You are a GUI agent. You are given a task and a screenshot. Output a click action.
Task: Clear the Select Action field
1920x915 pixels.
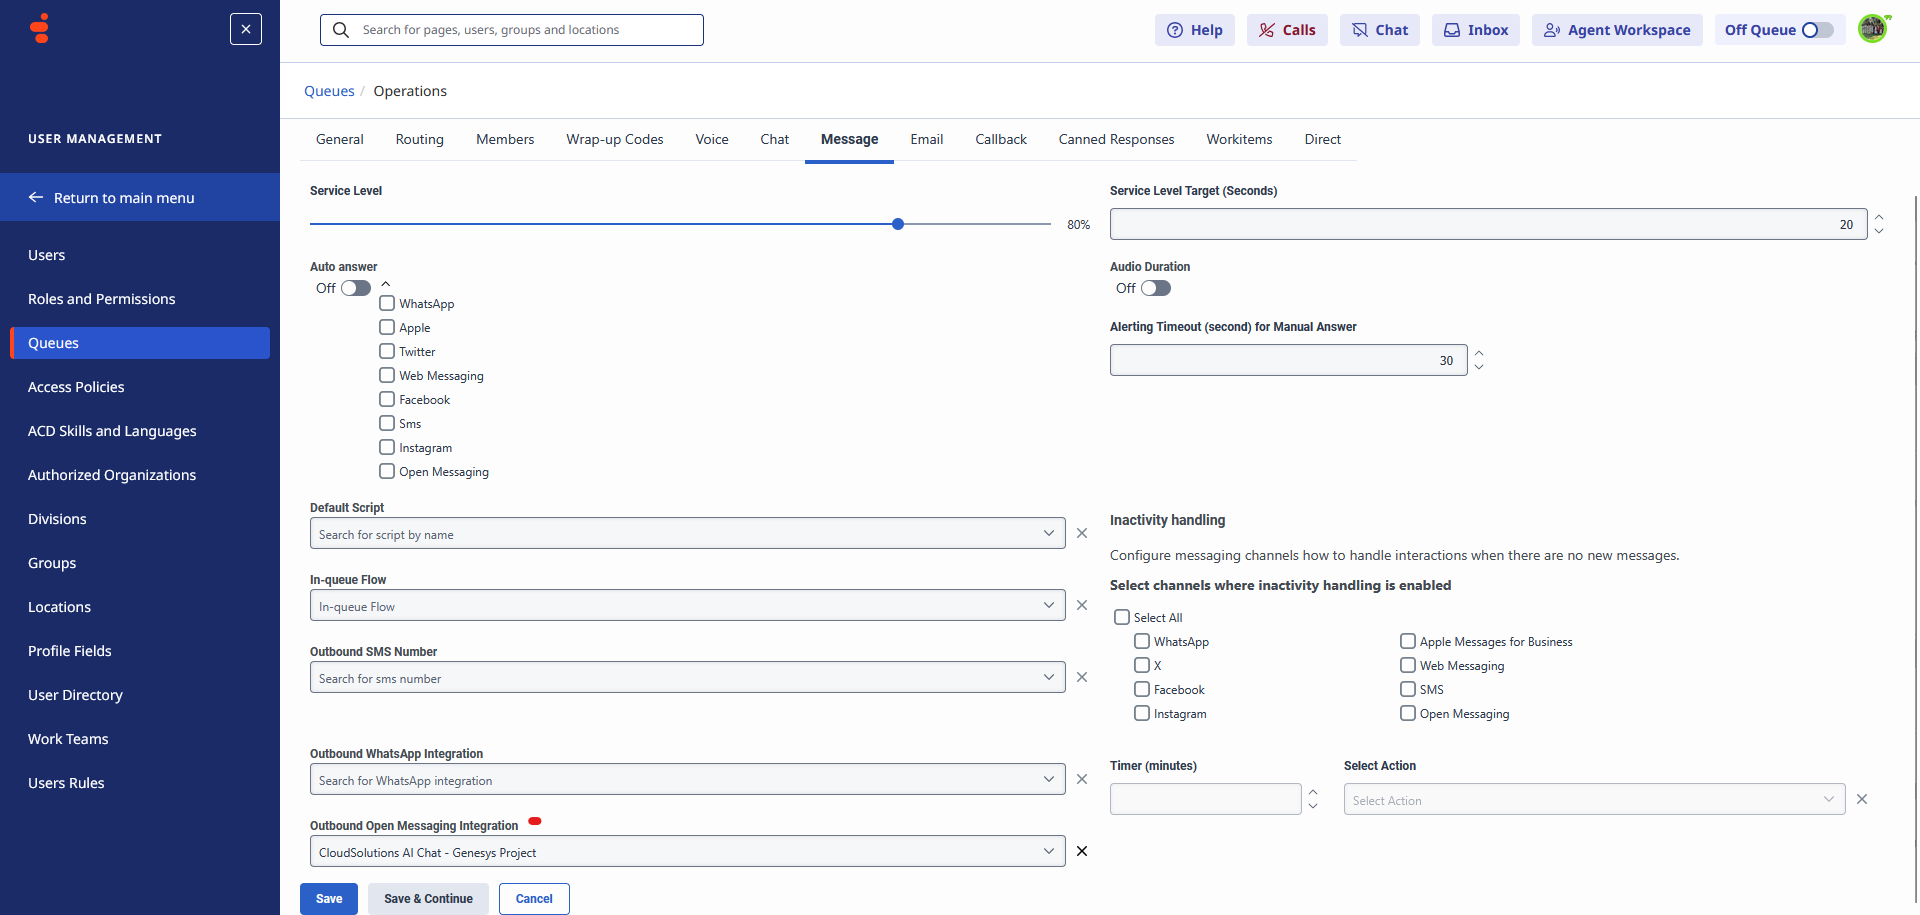(x=1862, y=800)
